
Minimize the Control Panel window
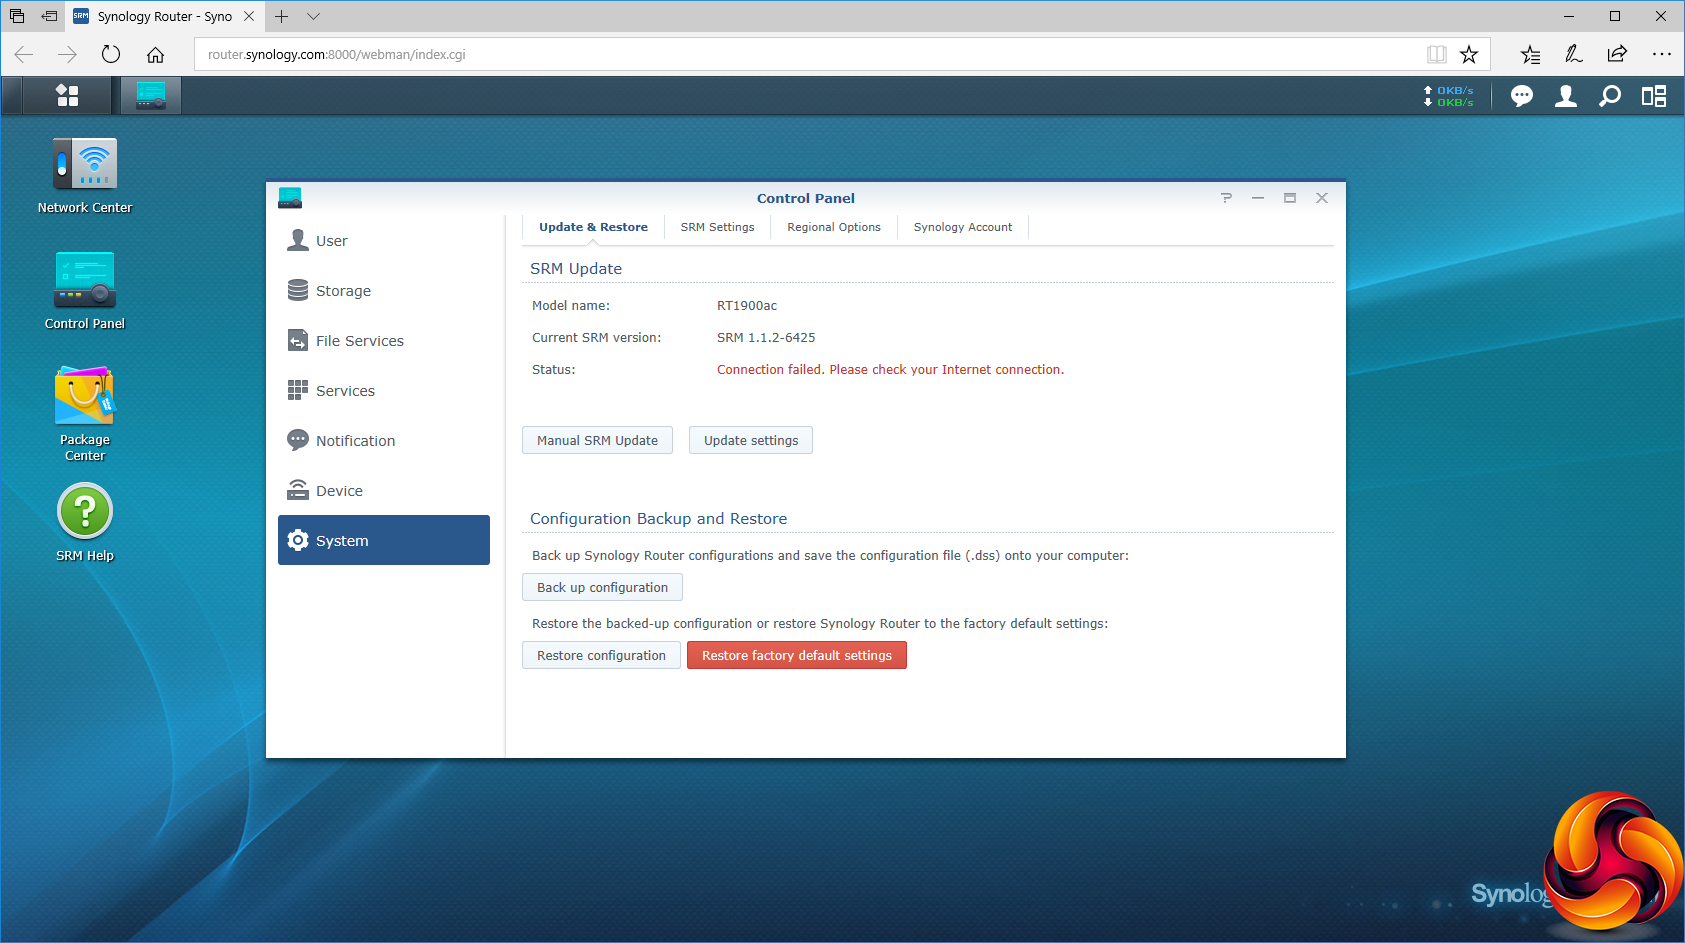1258,198
